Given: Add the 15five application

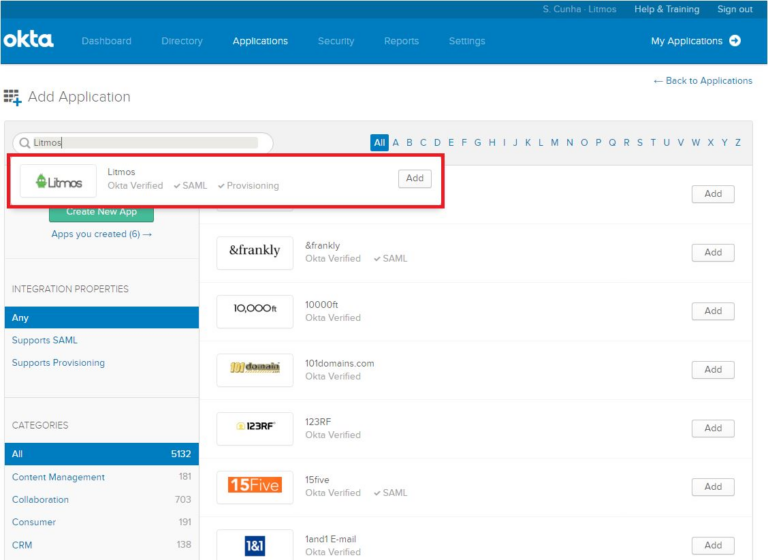Looking at the screenshot, I should pyautogui.click(x=713, y=487).
